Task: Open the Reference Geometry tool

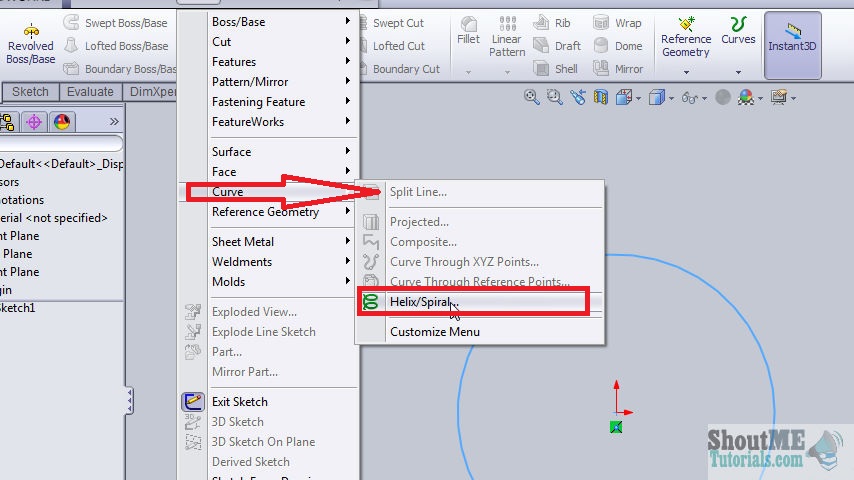Action: 686,37
